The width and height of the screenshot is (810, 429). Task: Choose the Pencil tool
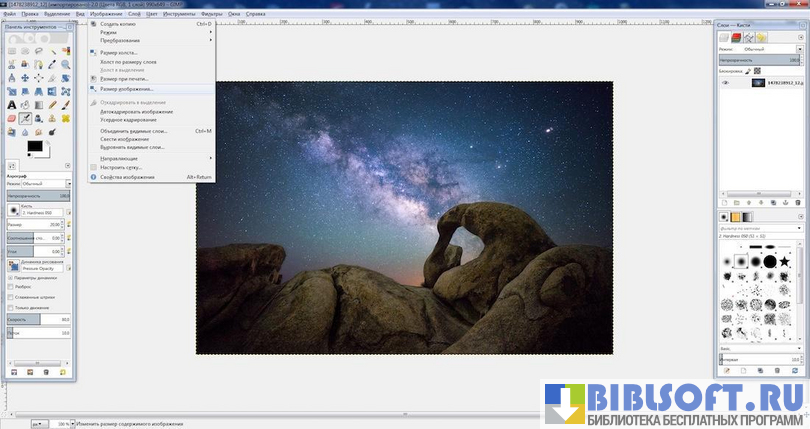click(x=53, y=104)
